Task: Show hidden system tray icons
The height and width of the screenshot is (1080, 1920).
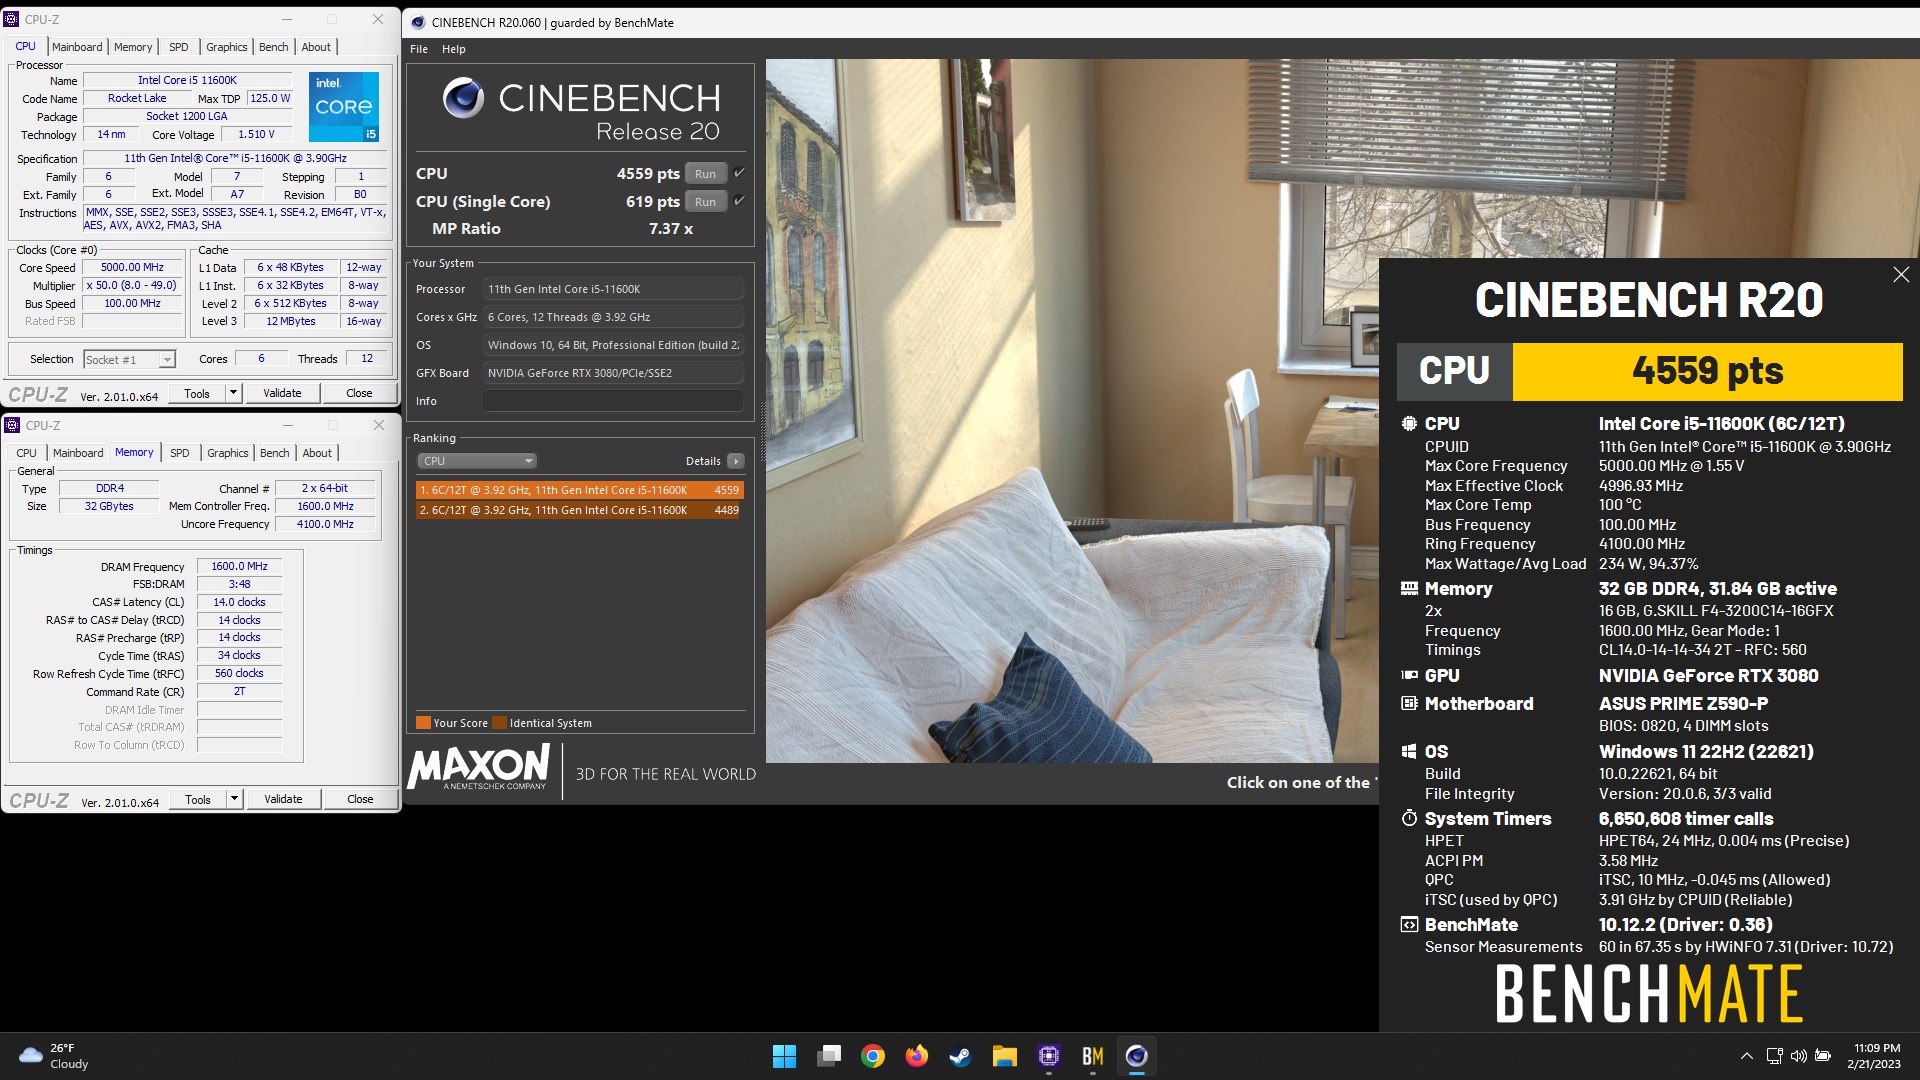Action: coord(1746,1056)
